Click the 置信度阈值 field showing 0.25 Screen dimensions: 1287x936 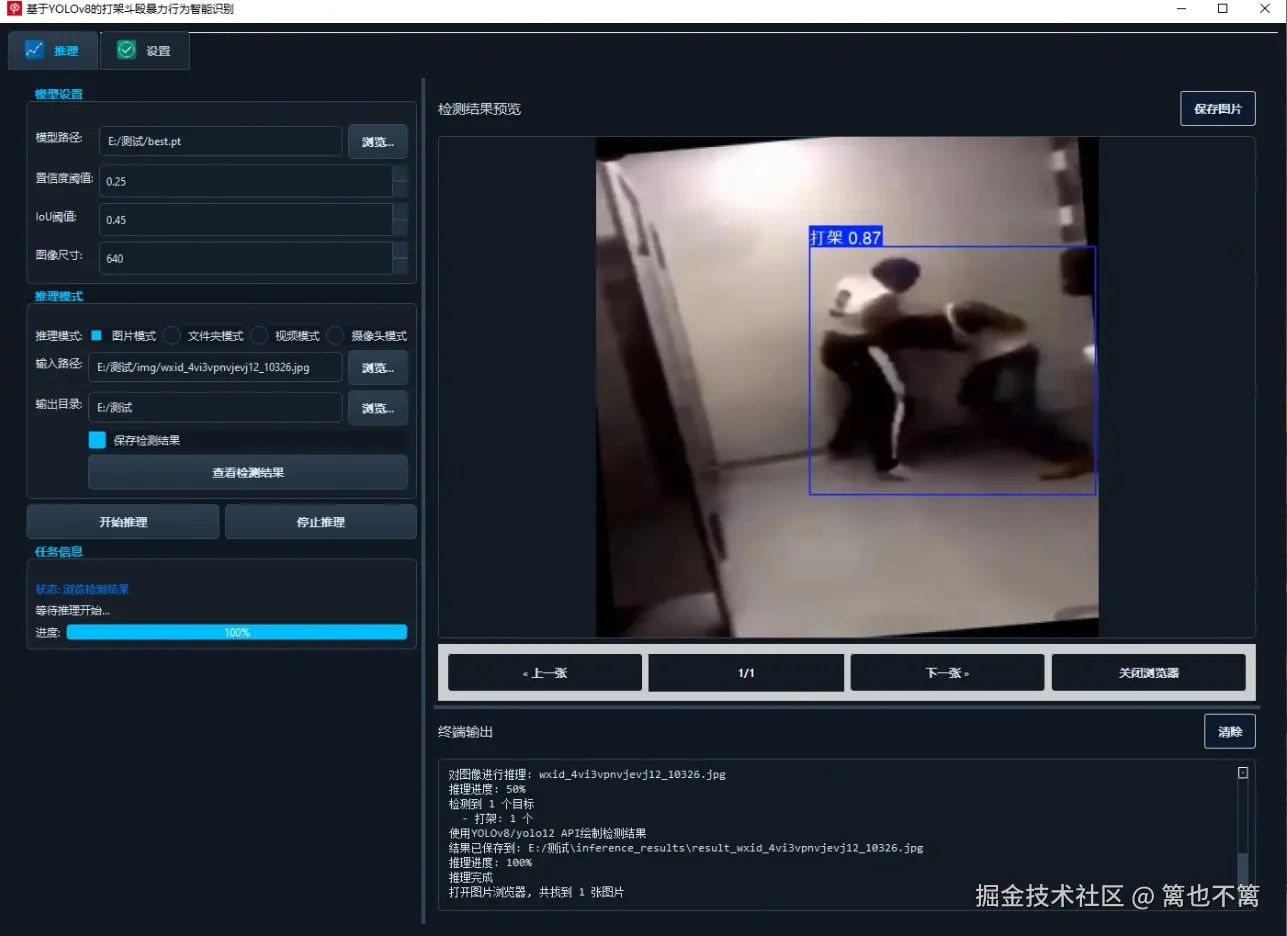[x=246, y=181]
